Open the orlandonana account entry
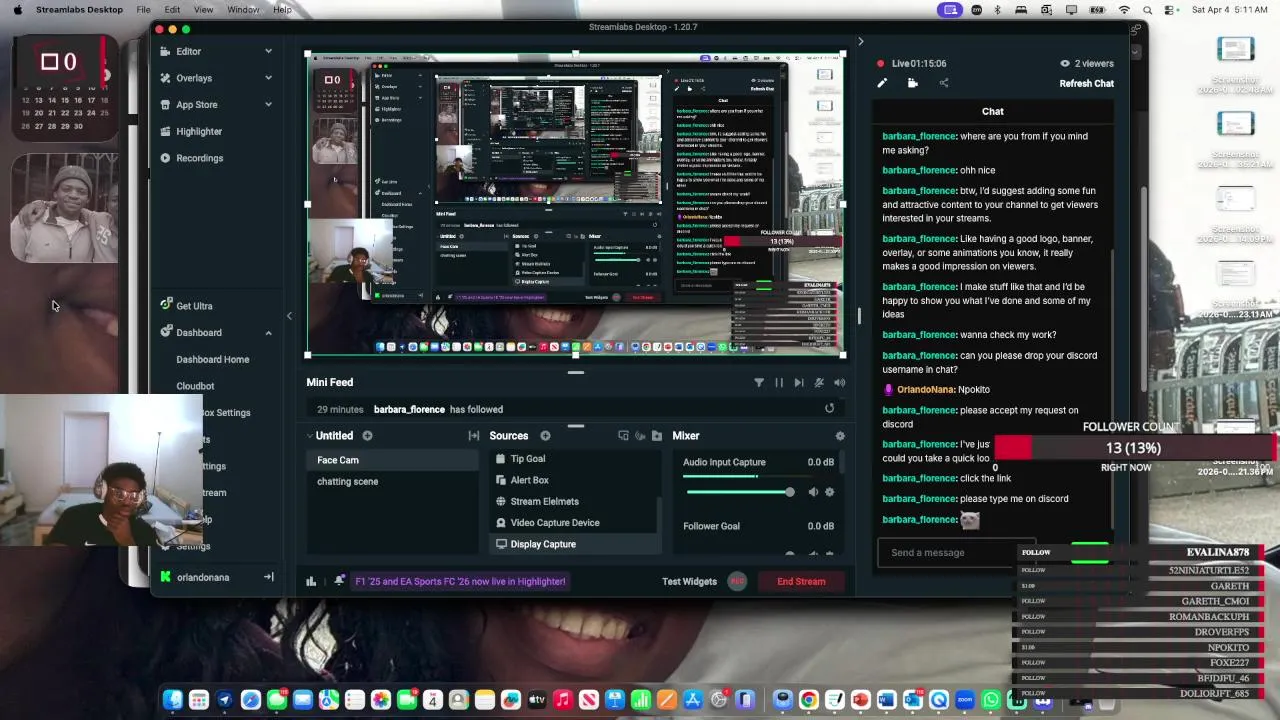This screenshot has width=1280, height=720. point(203,577)
